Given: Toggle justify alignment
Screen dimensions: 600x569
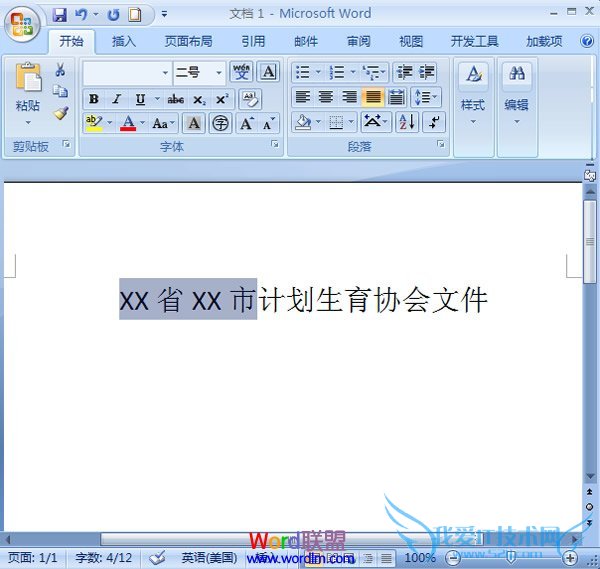Looking at the screenshot, I should [373, 97].
